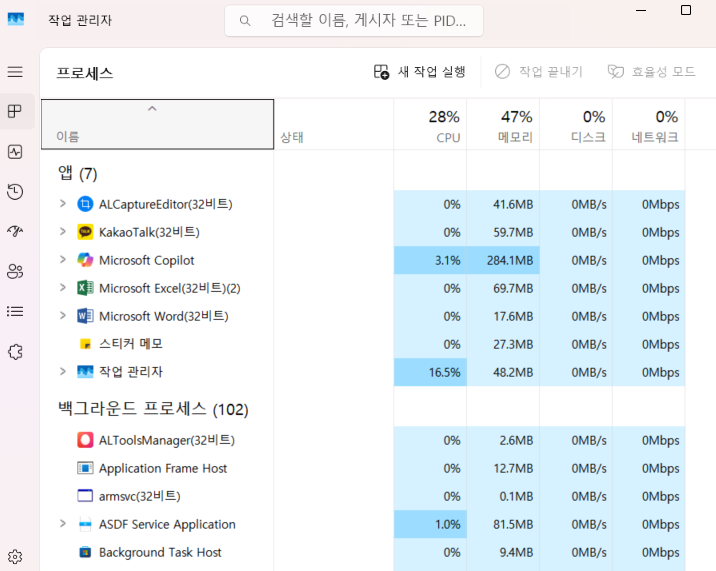The height and width of the screenshot is (571, 716).
Task: Sort by the 0% 네트워크 column
Action: (649, 124)
